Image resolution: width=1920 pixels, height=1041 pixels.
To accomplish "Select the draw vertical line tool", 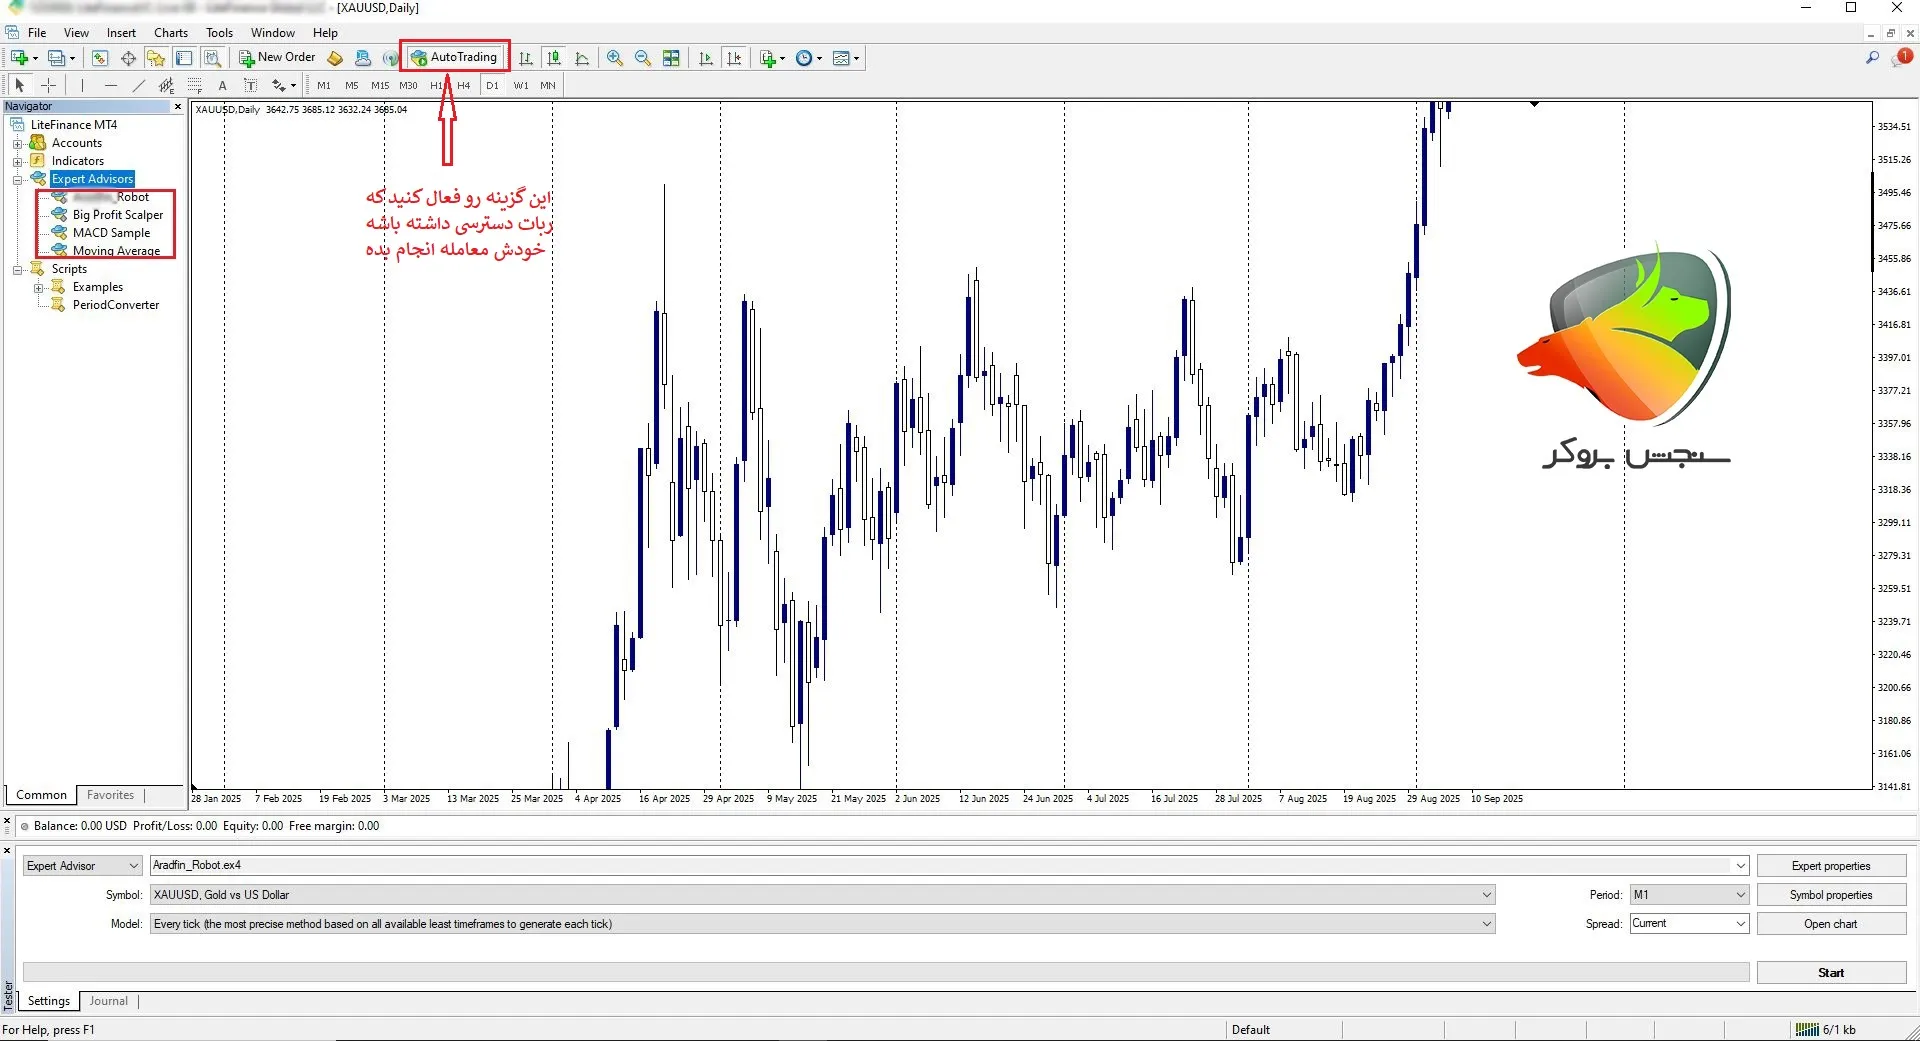I will (x=82, y=85).
